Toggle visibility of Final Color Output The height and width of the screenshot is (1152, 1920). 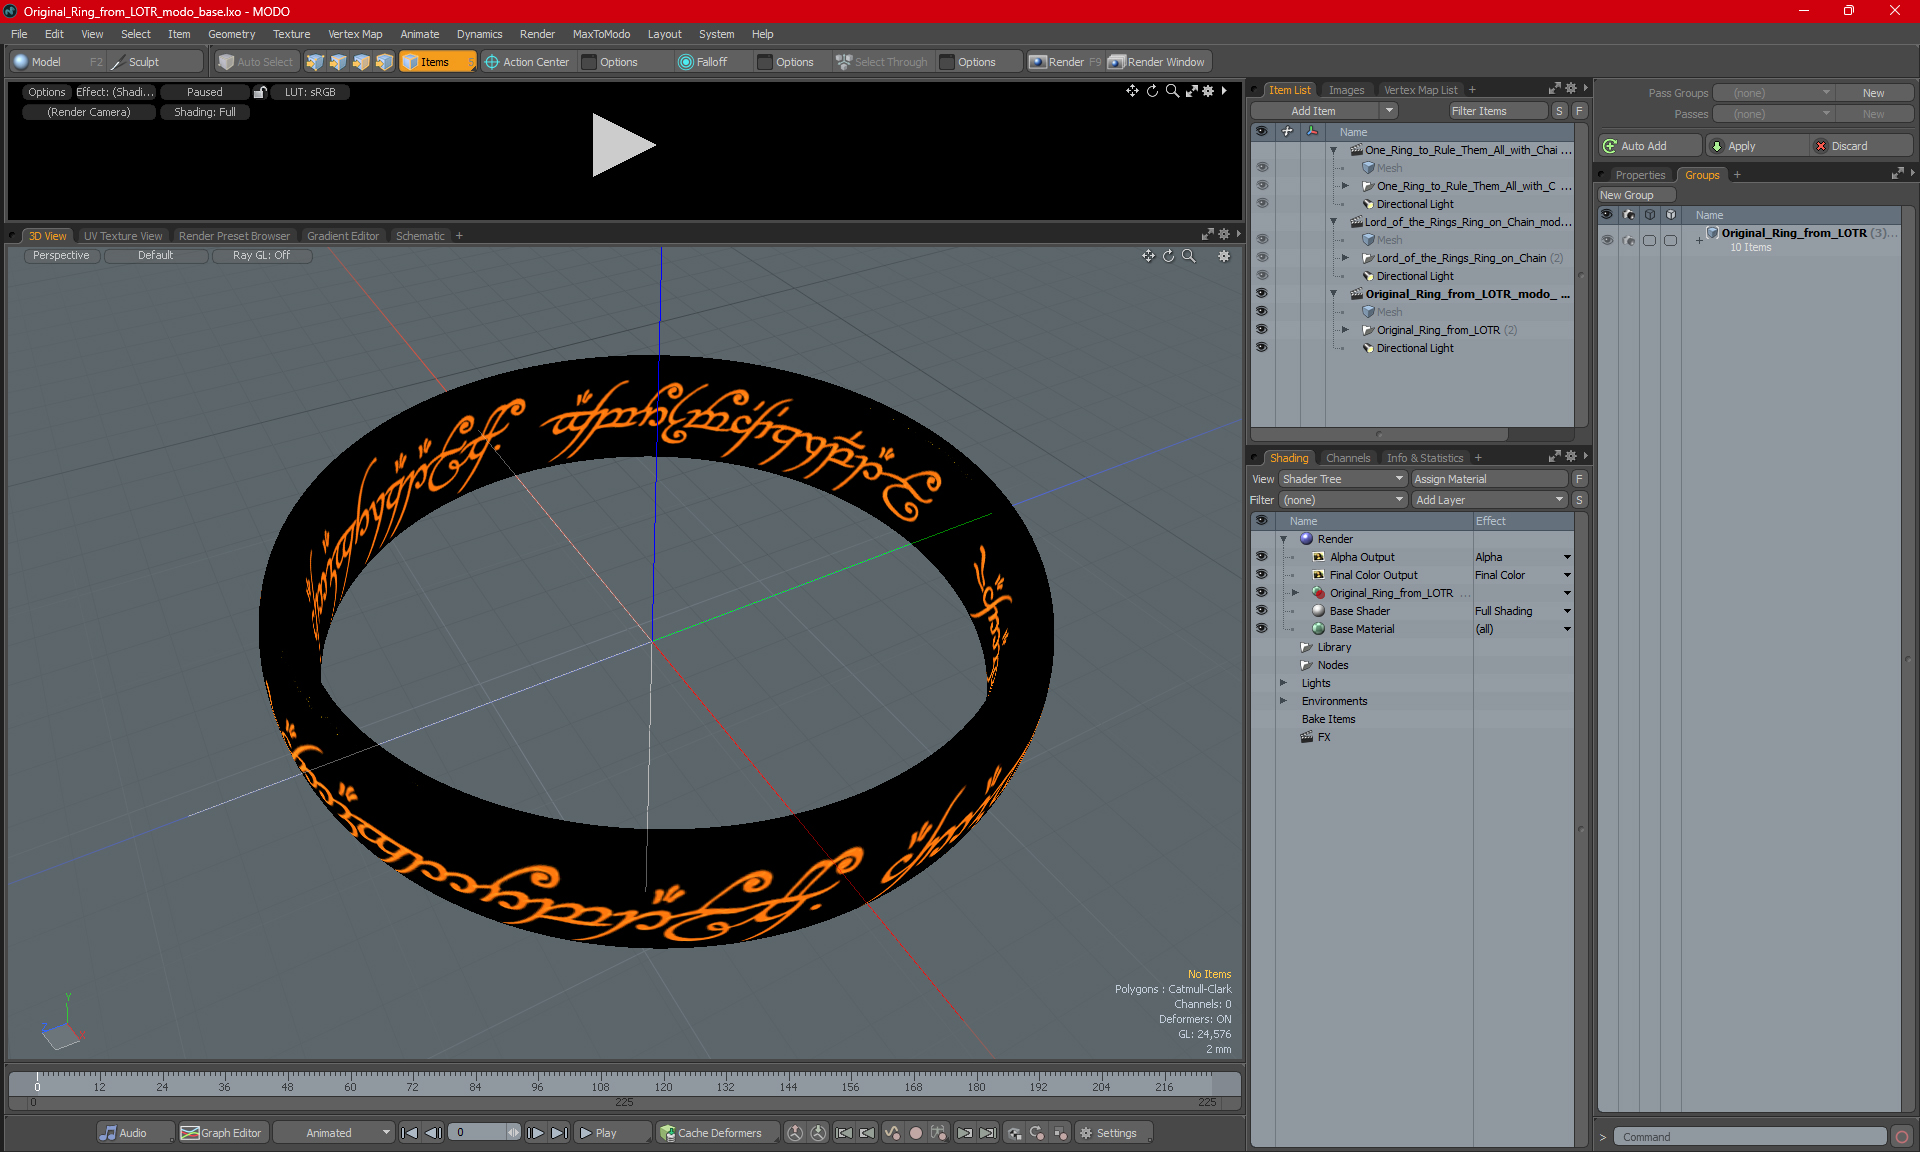(x=1262, y=575)
